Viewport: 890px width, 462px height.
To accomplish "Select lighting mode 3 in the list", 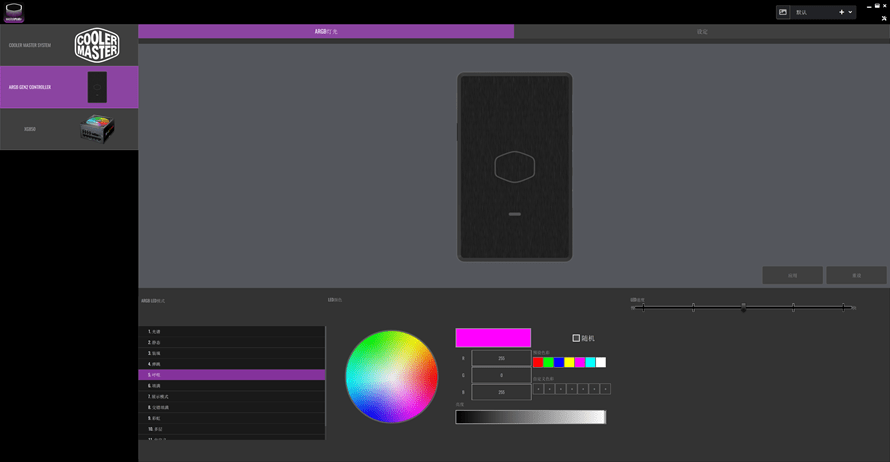I will [x=232, y=353].
